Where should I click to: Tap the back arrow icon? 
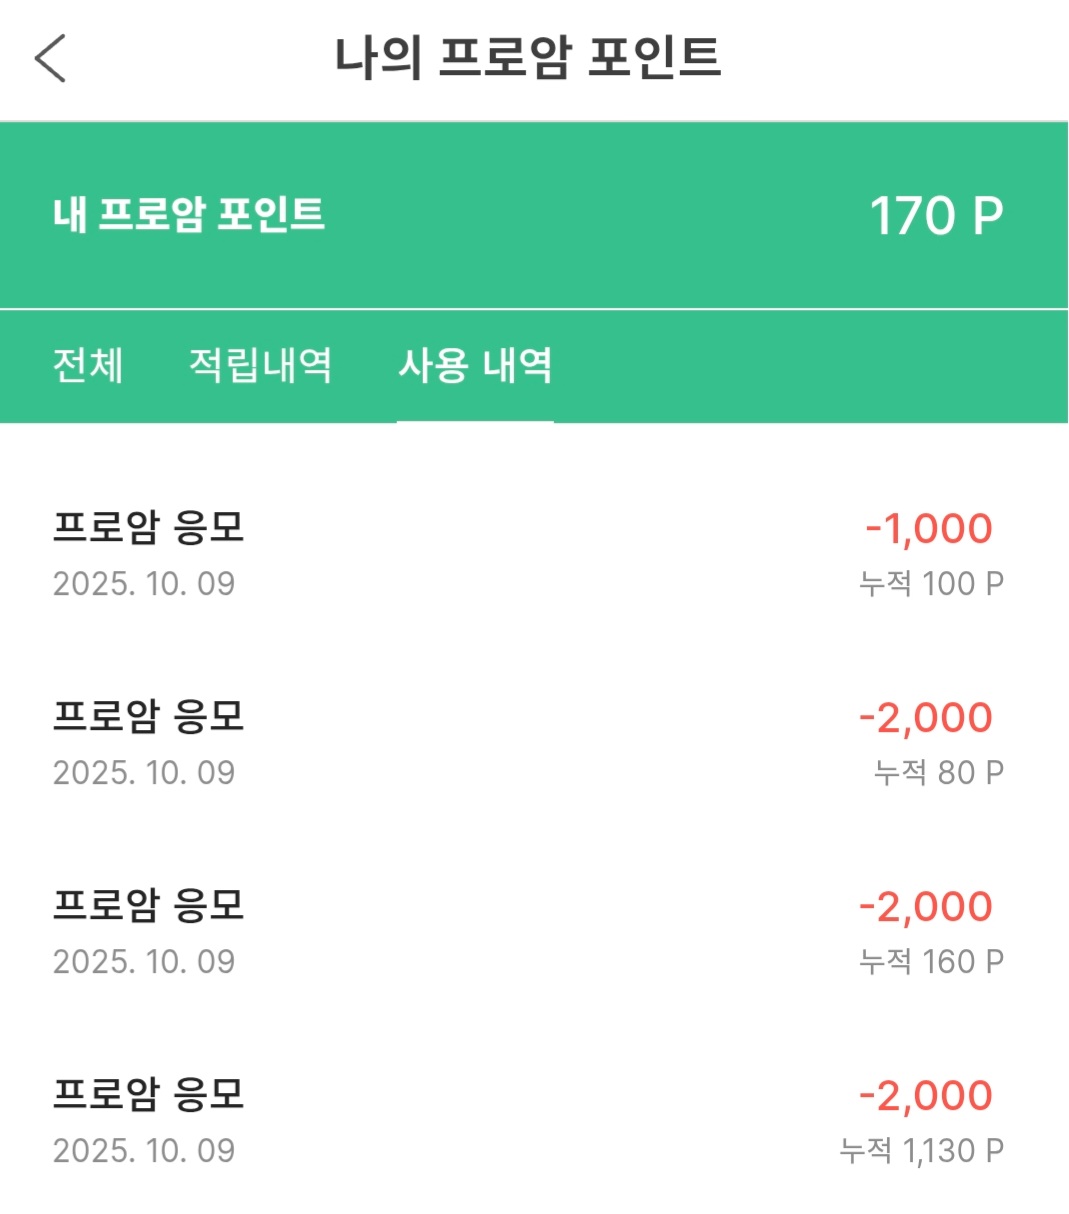[50, 58]
